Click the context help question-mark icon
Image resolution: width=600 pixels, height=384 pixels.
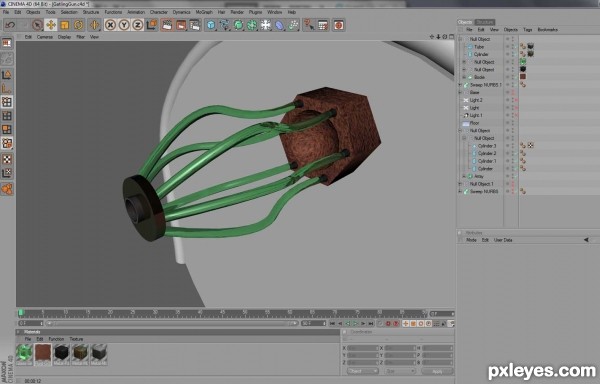[x=308, y=25]
